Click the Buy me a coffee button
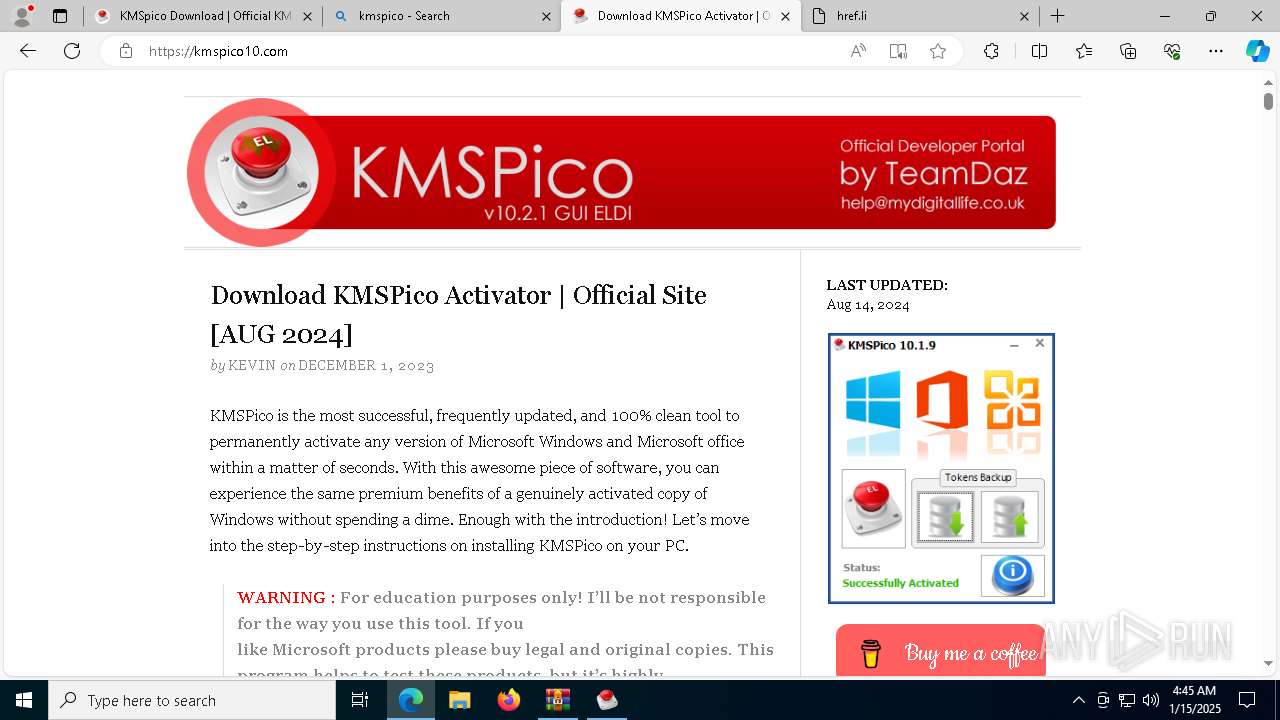1280x720 pixels. tap(940, 652)
